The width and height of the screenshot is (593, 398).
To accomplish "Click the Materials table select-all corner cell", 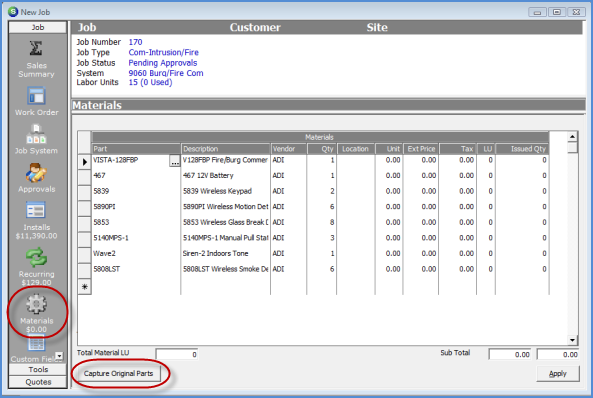I will (x=84, y=143).
